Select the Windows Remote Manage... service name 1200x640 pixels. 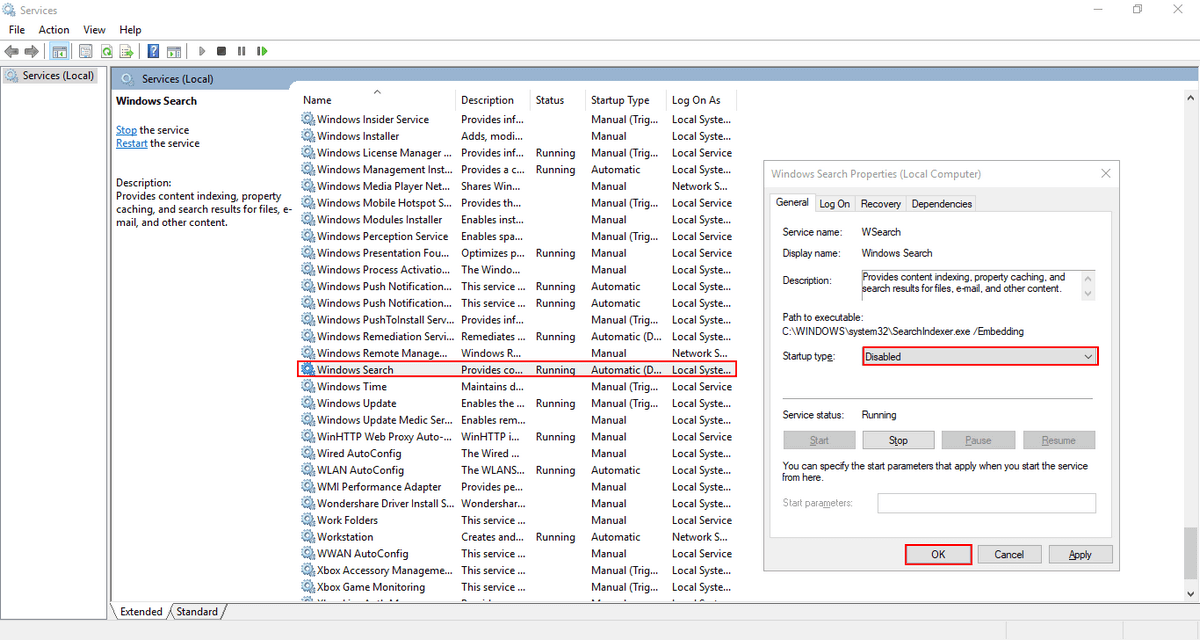[x=383, y=353]
